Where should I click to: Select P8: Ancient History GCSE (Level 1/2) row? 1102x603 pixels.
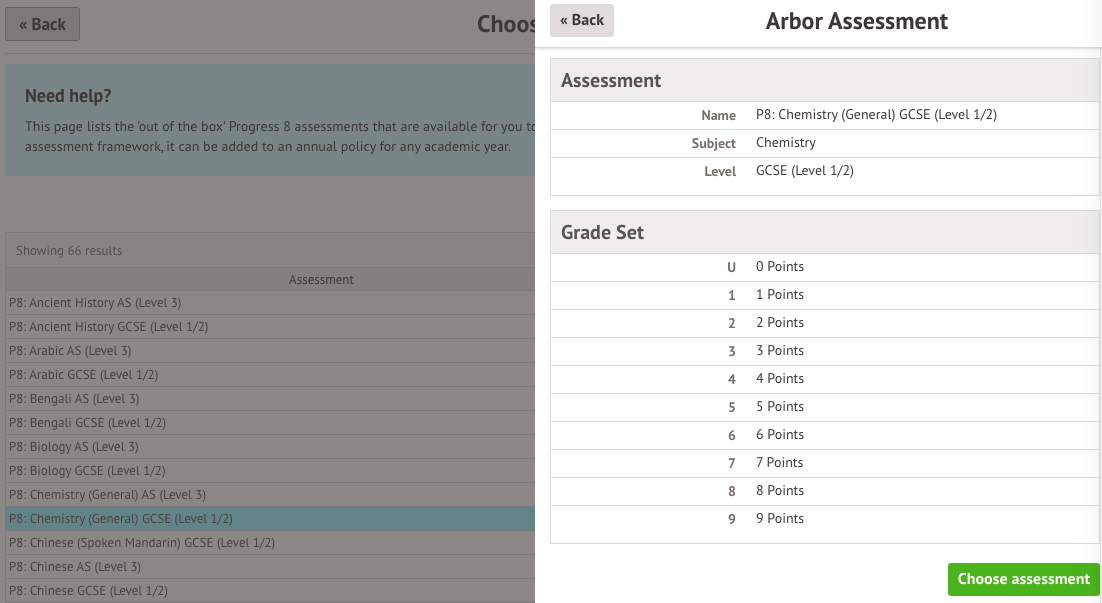[108, 327]
